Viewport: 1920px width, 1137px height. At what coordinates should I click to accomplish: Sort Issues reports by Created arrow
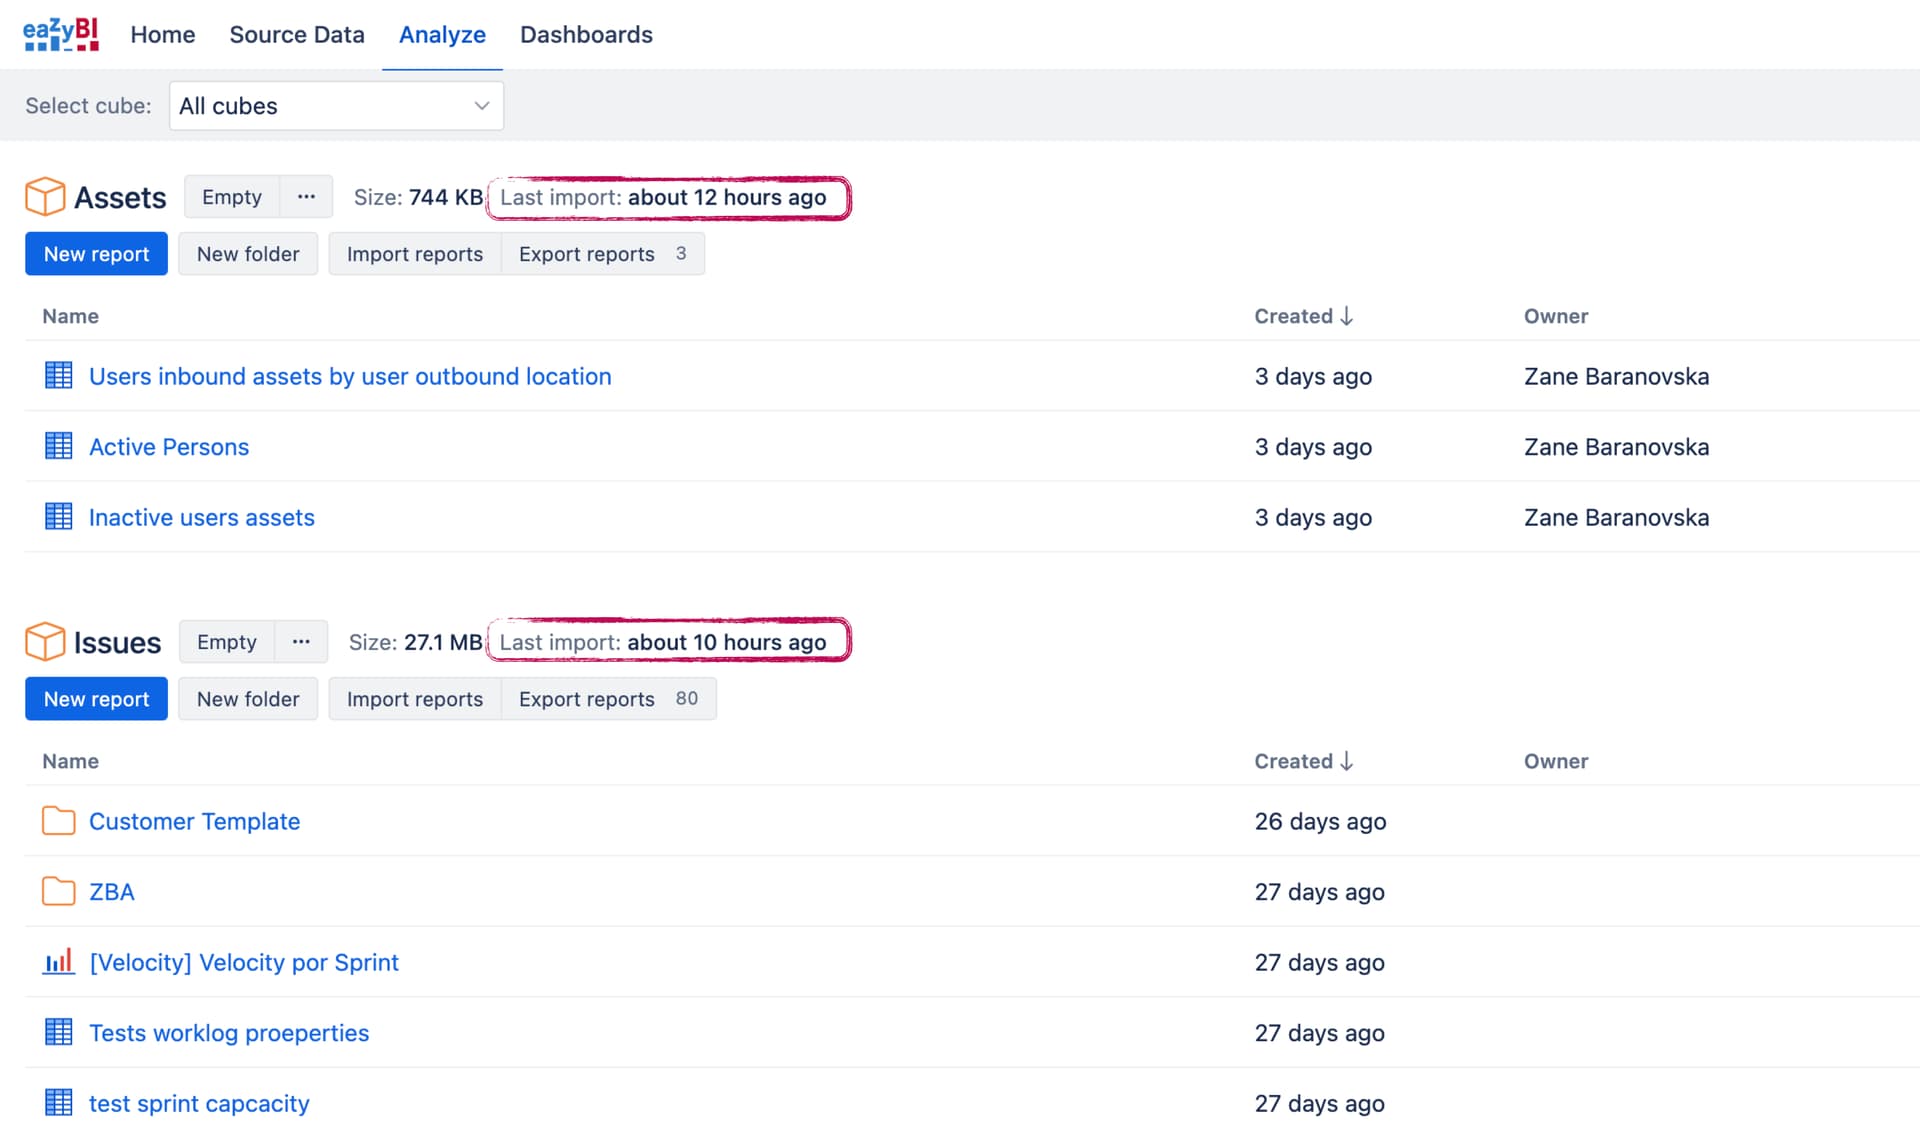(x=1347, y=761)
